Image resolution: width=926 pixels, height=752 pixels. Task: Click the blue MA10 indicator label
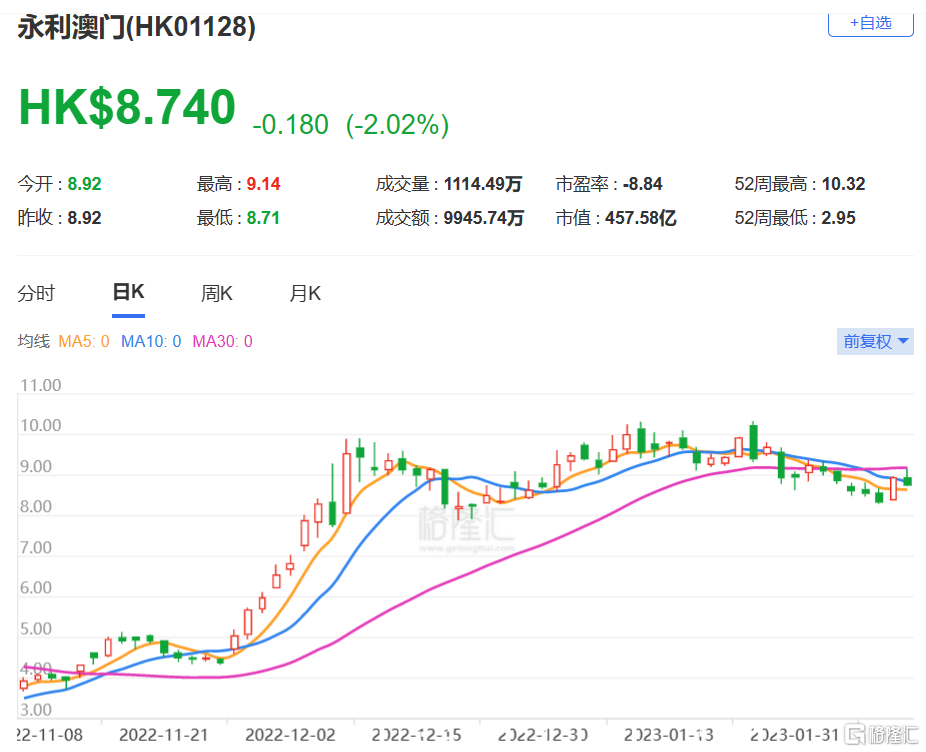click(x=151, y=341)
